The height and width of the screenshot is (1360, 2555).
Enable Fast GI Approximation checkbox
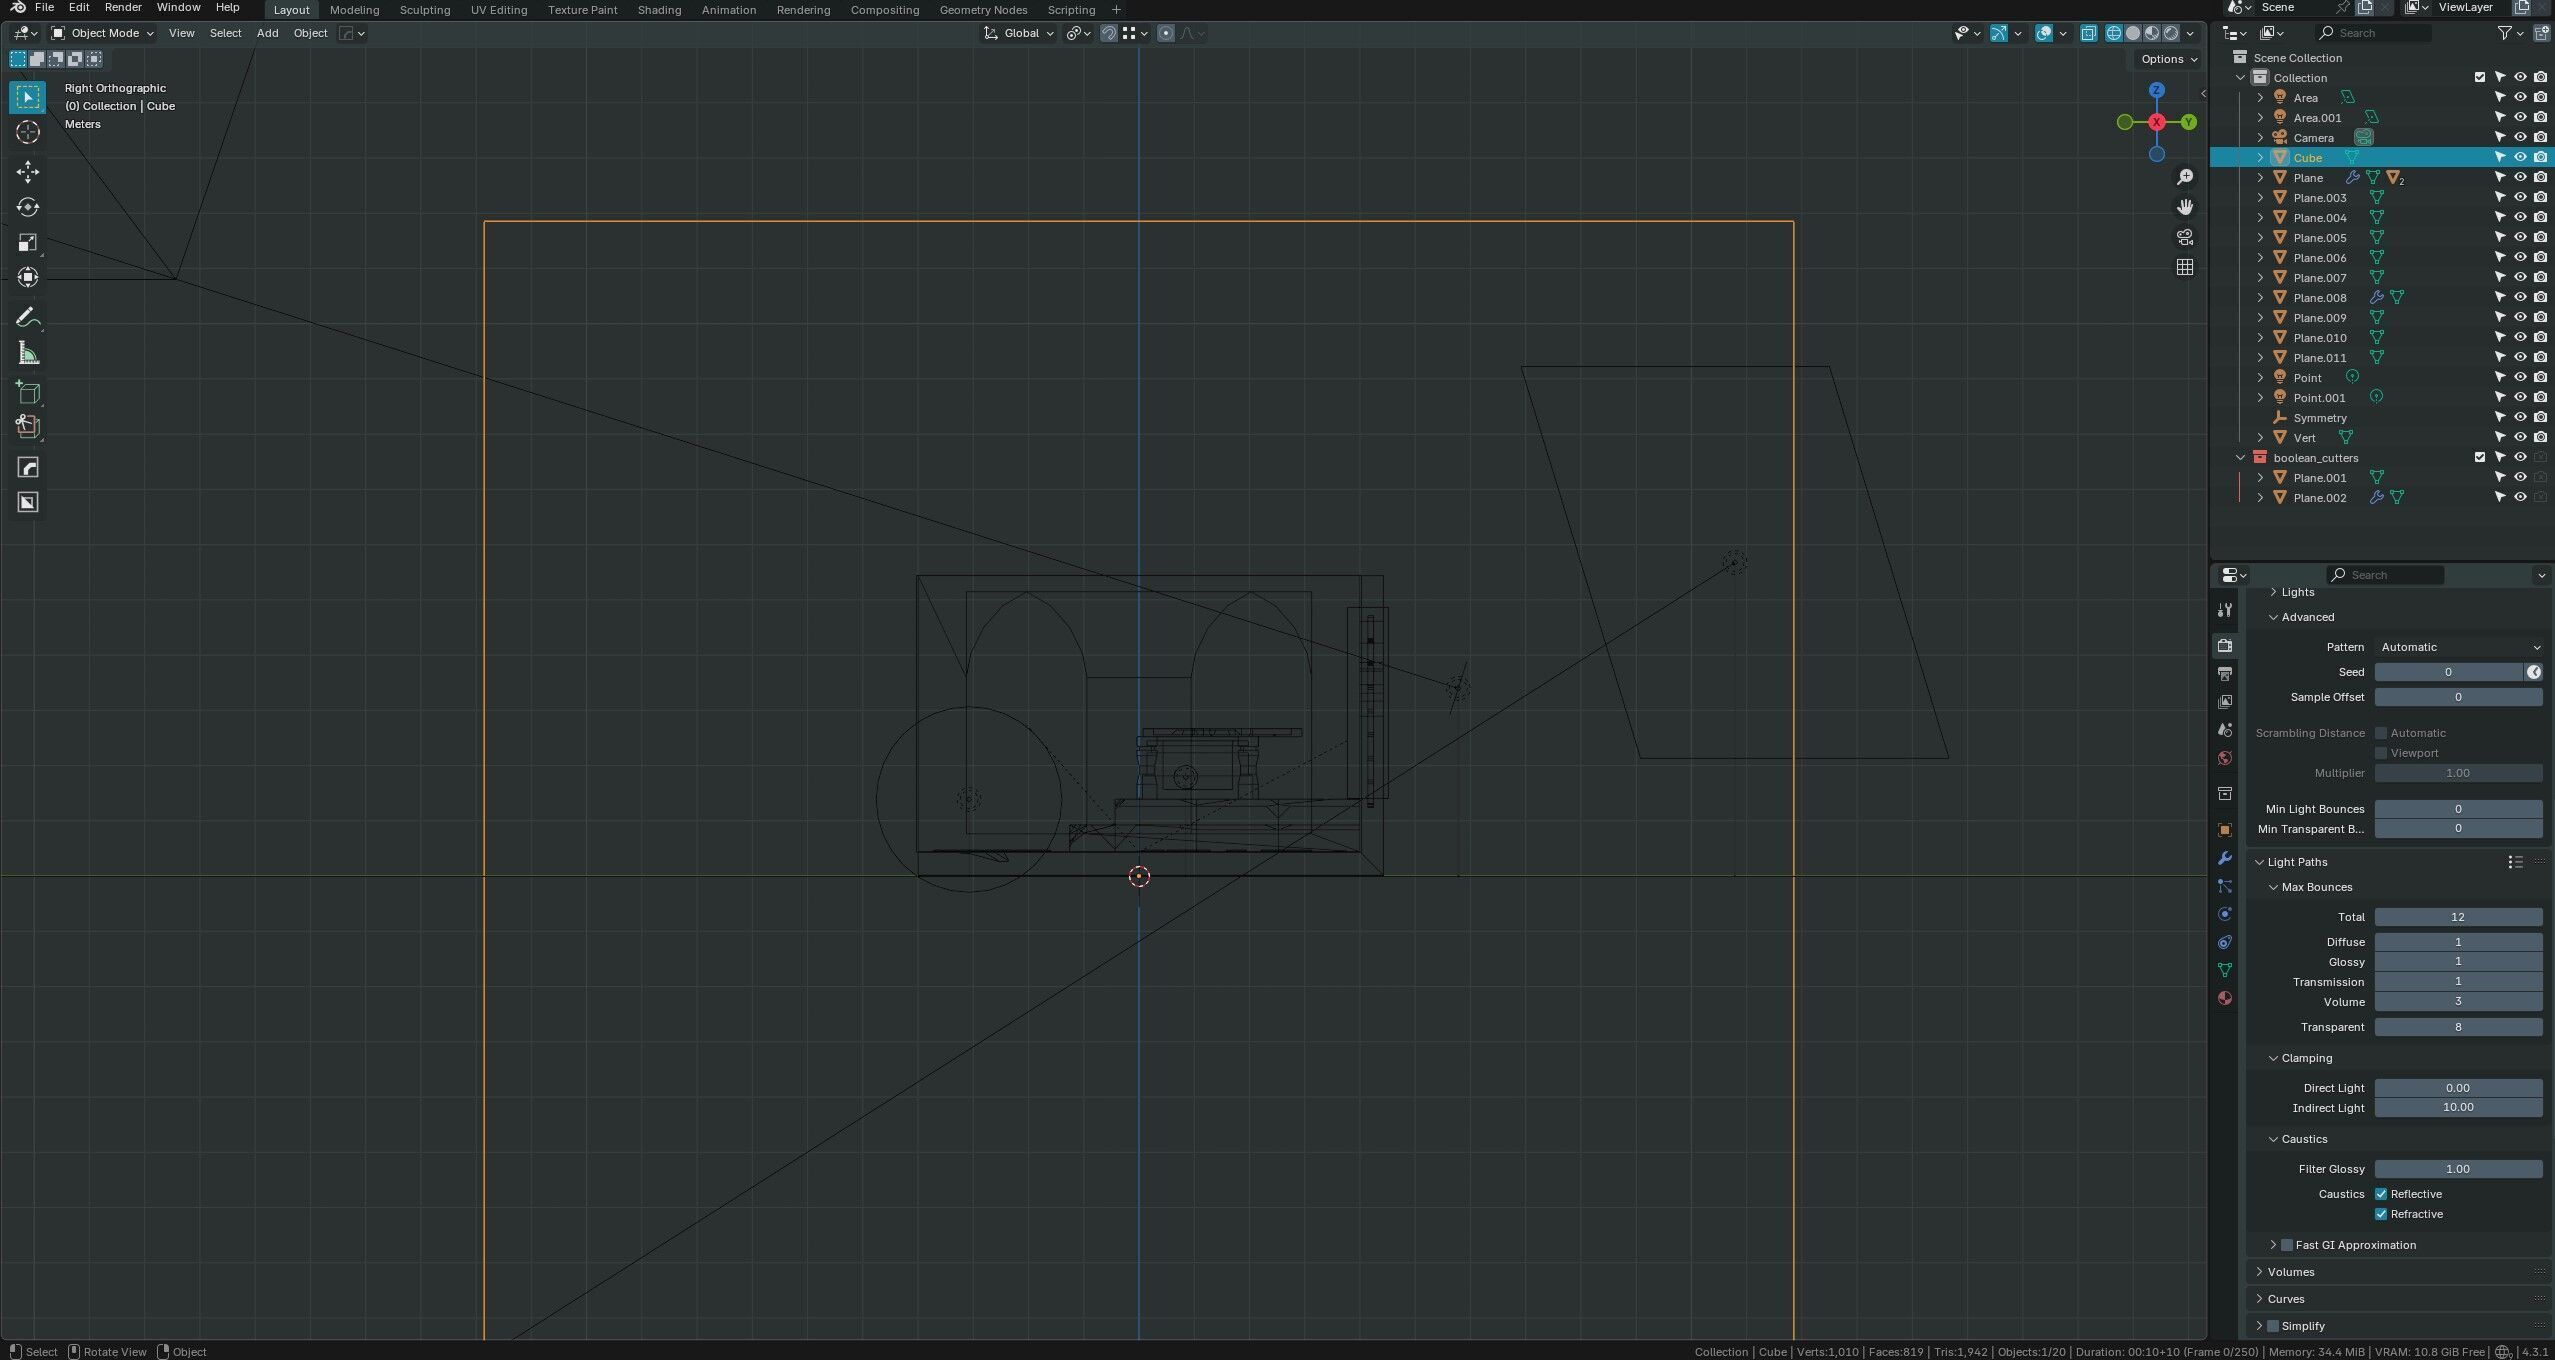click(2286, 1245)
